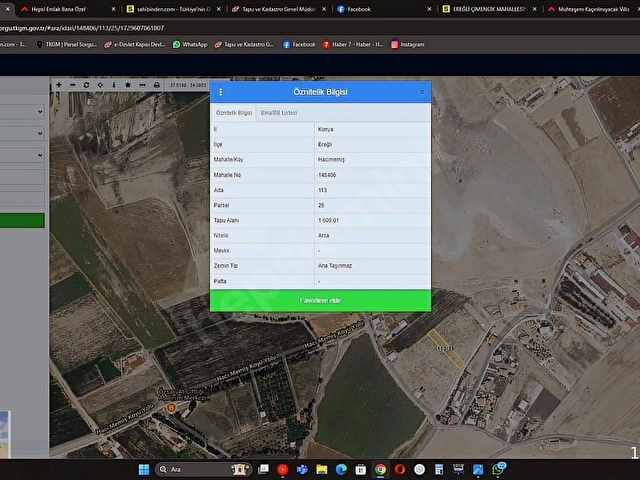Open the Instagram bookmark
Viewport: 640px width, 480px height.
408,44
